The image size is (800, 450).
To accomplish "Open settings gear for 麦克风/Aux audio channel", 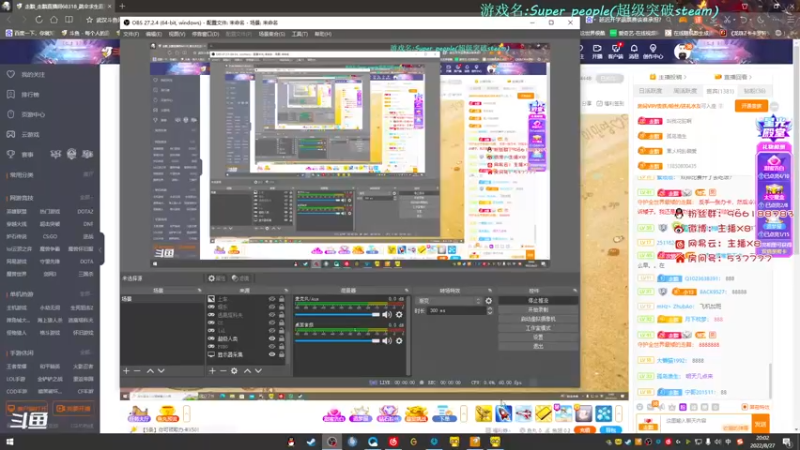I will pyautogui.click(x=399, y=315).
